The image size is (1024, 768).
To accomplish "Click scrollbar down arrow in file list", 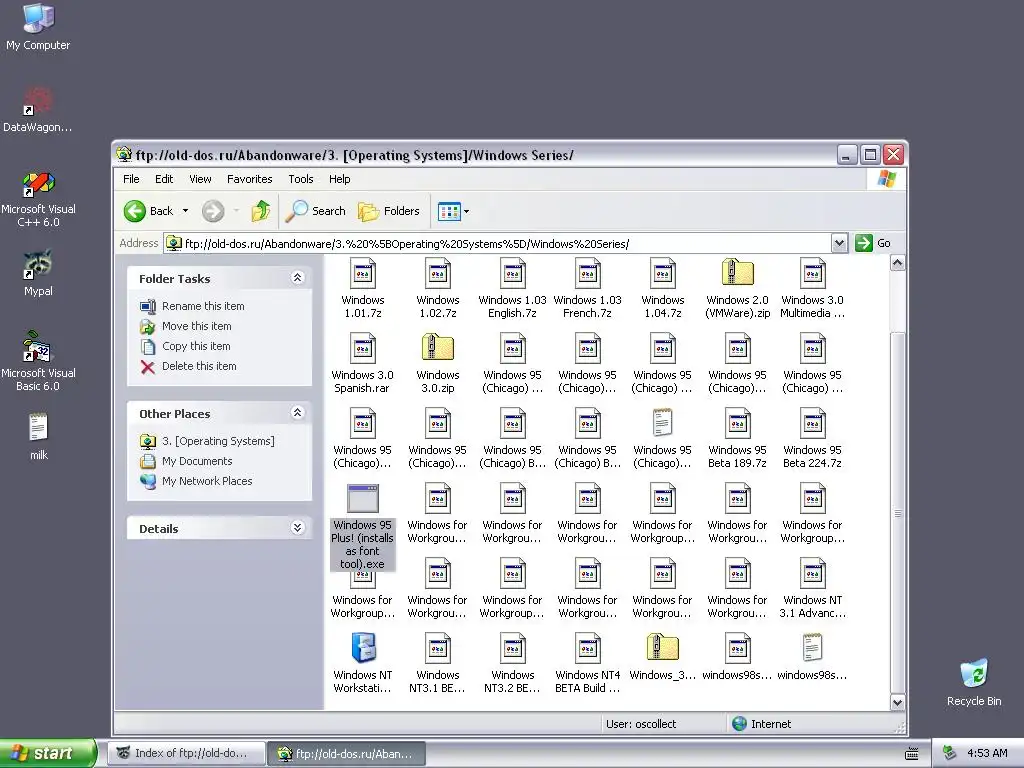I will click(898, 702).
